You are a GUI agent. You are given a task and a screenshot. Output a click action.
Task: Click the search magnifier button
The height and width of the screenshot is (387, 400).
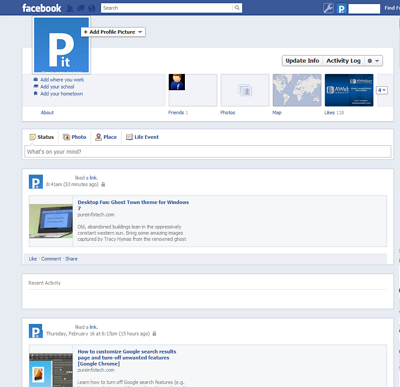tap(237, 8)
